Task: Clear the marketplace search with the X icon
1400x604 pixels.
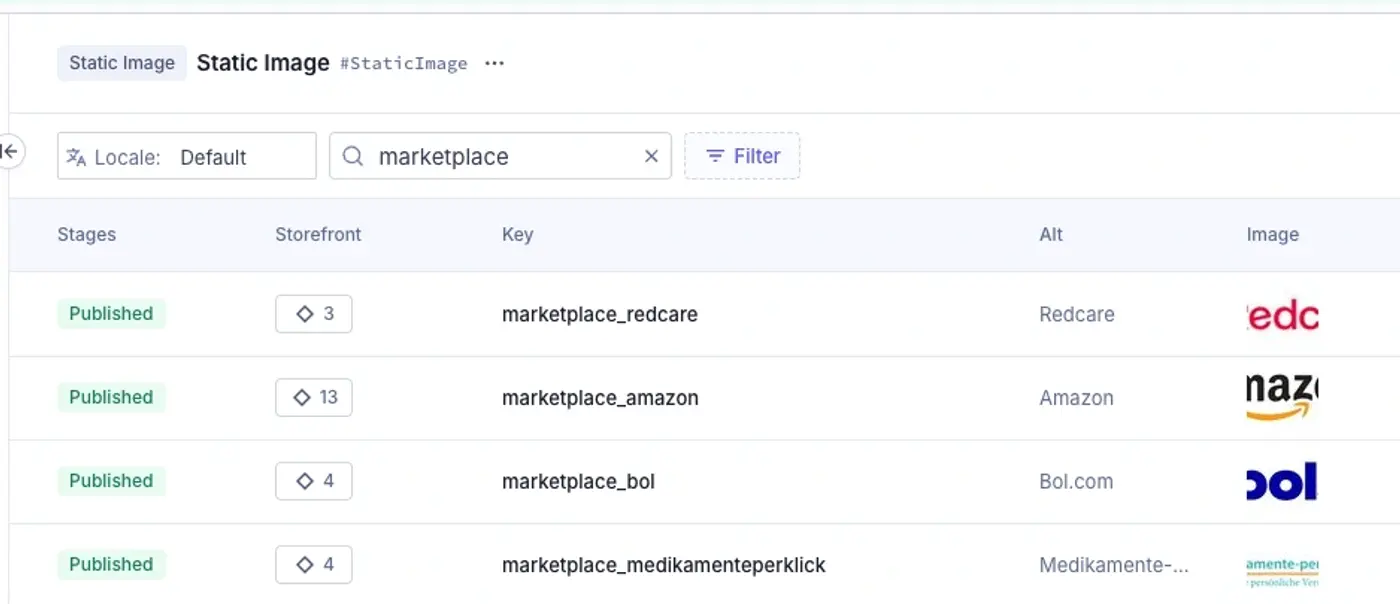Action: [x=651, y=156]
